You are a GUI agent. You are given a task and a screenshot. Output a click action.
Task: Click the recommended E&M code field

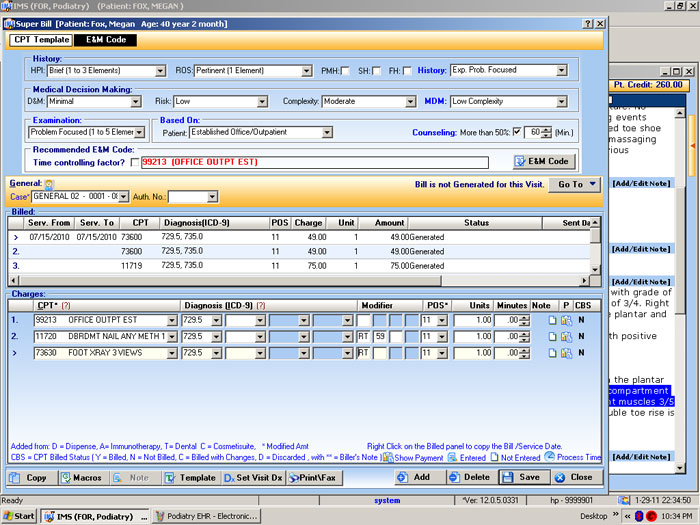pos(315,162)
